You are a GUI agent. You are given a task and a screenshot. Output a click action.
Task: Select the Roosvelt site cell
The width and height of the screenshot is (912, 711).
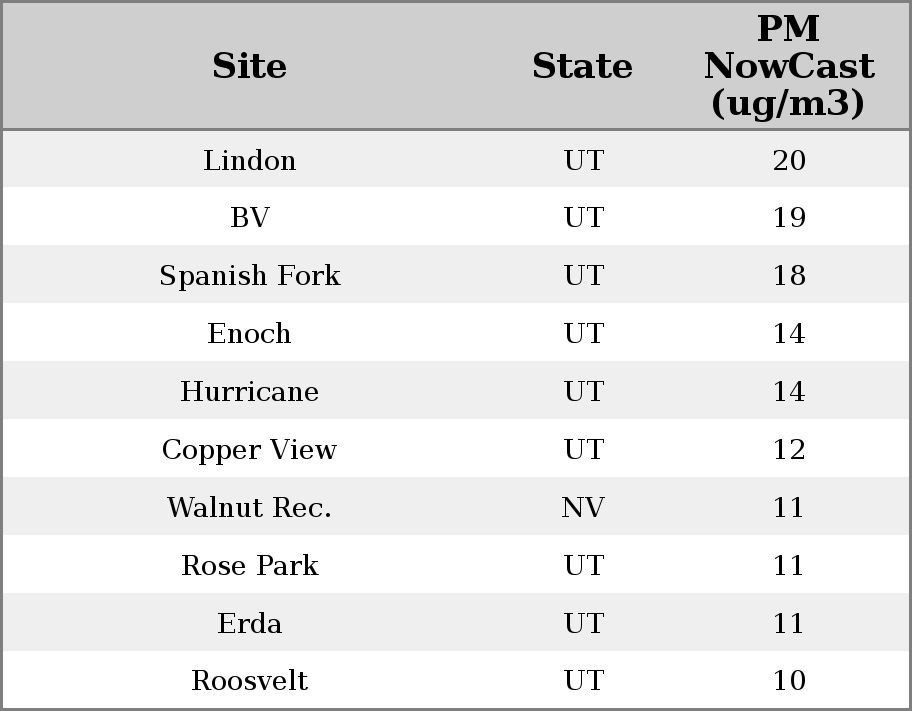coord(249,680)
